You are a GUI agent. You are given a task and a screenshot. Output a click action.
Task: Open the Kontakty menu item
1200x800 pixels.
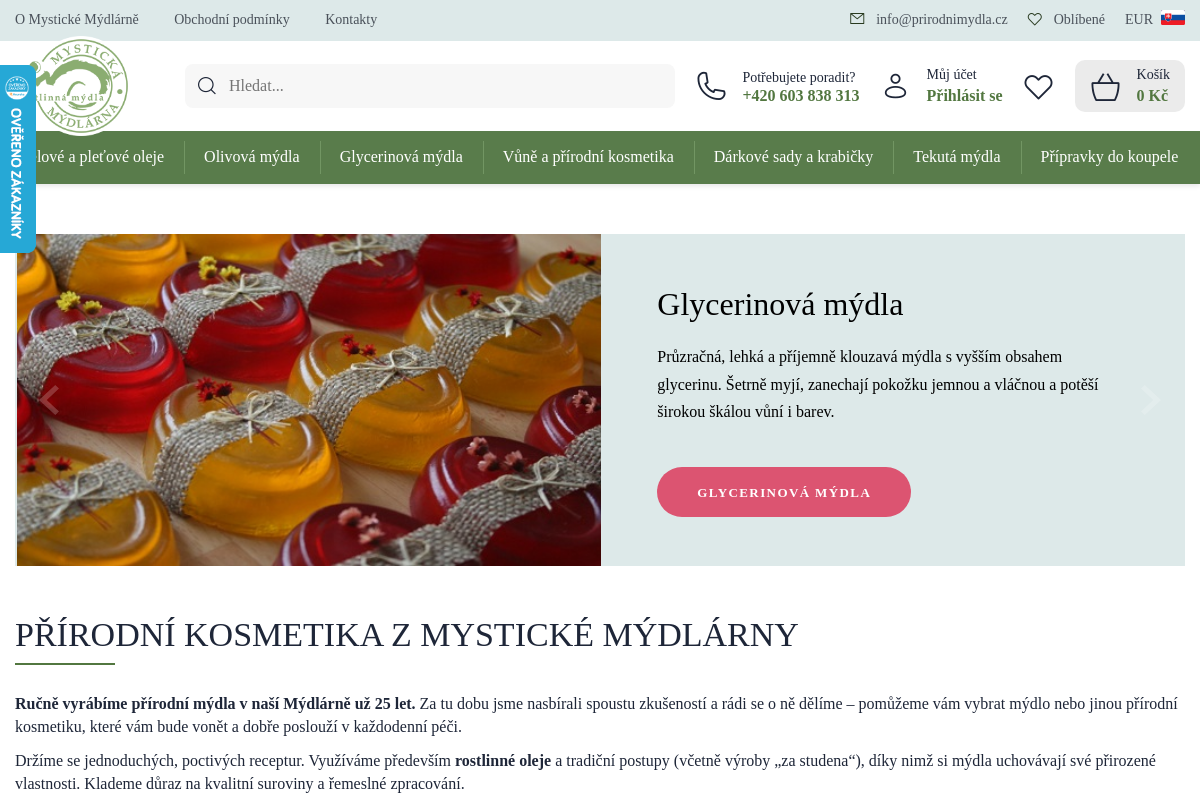351,18
